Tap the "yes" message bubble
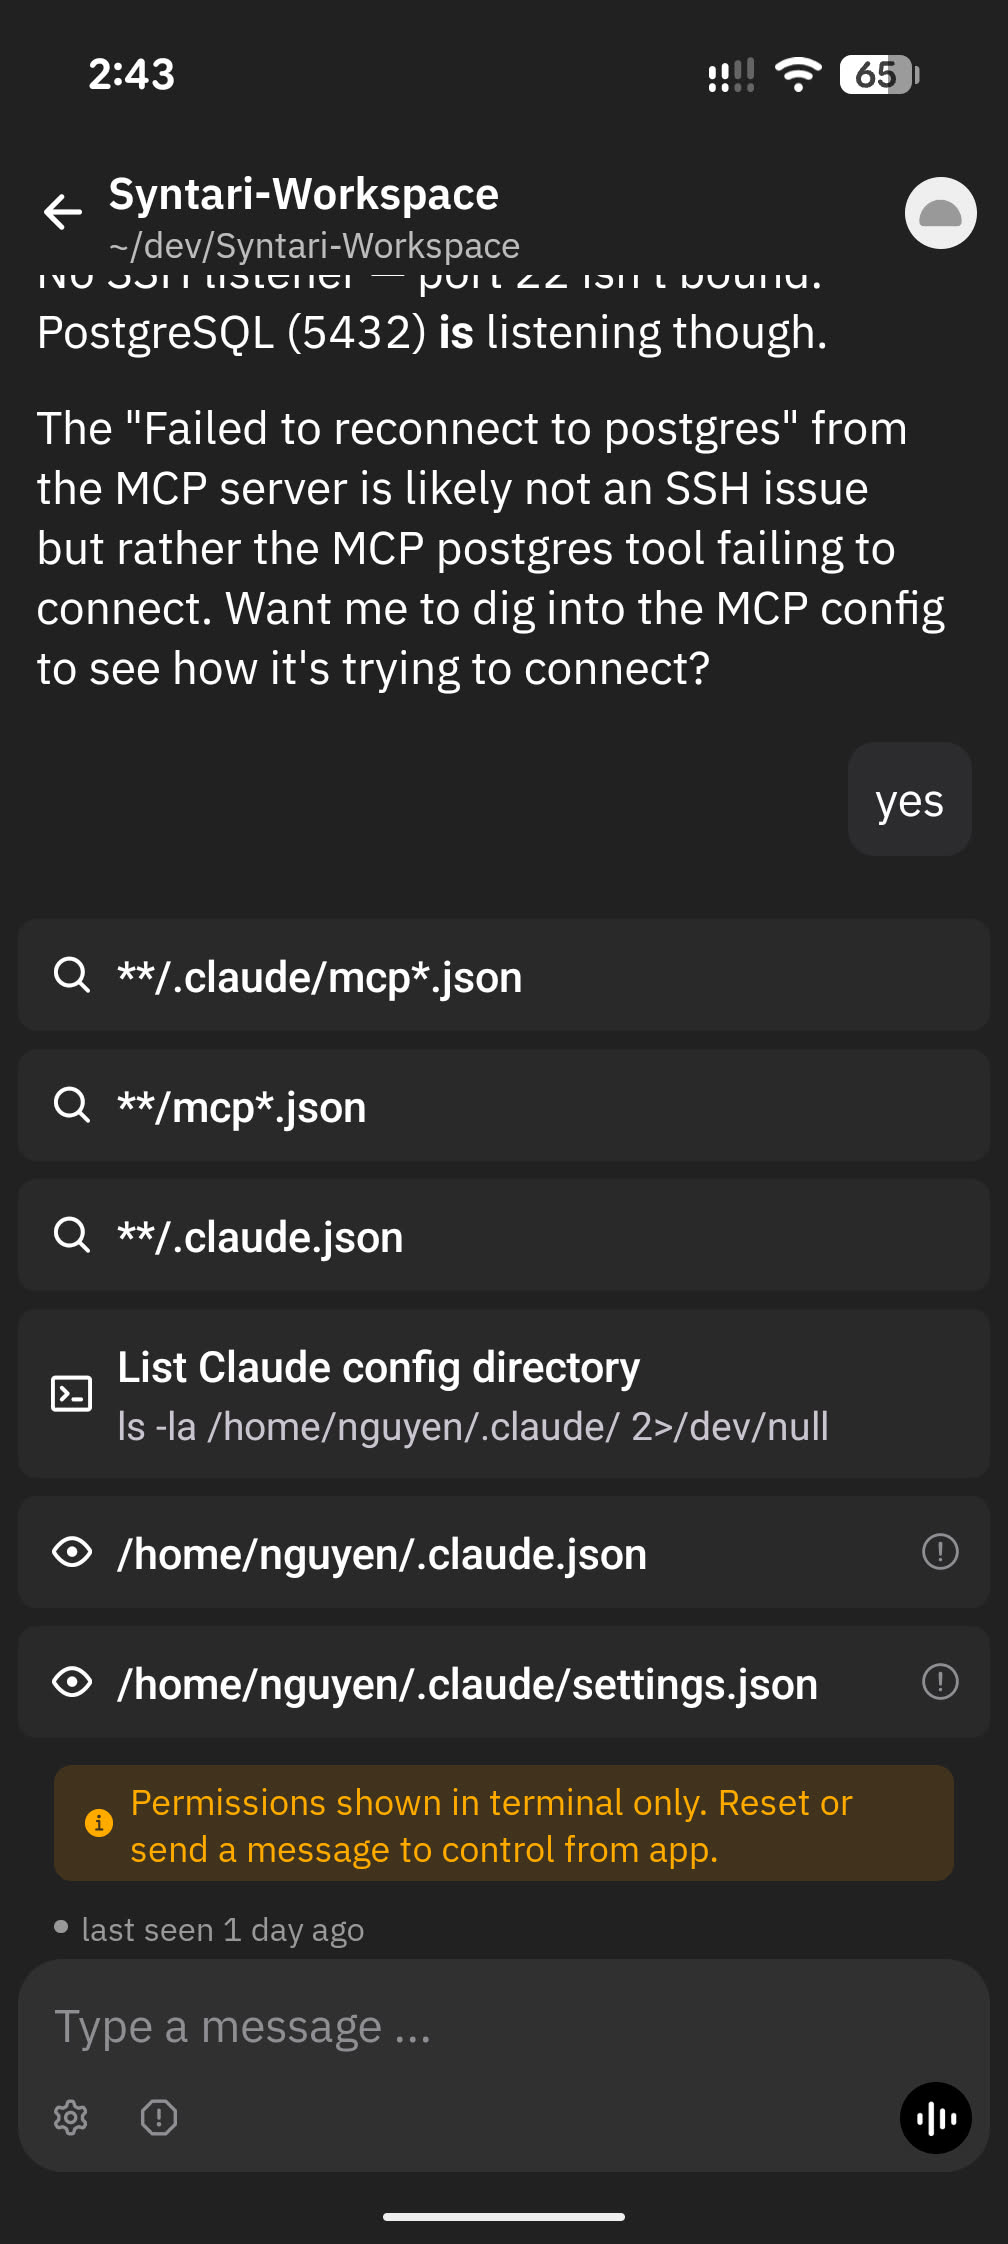 pos(909,800)
